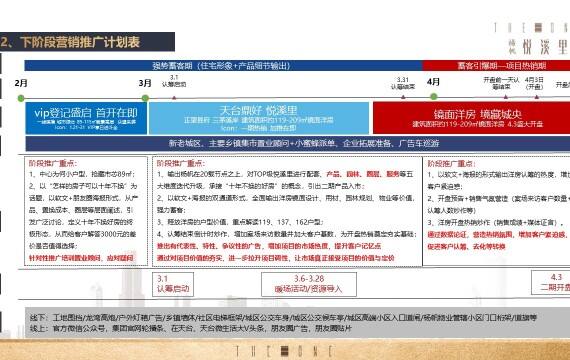Screen dimensions: 570x360
Task: Select the 3.1 认筹启动 triangle marker
Action: (174, 98)
